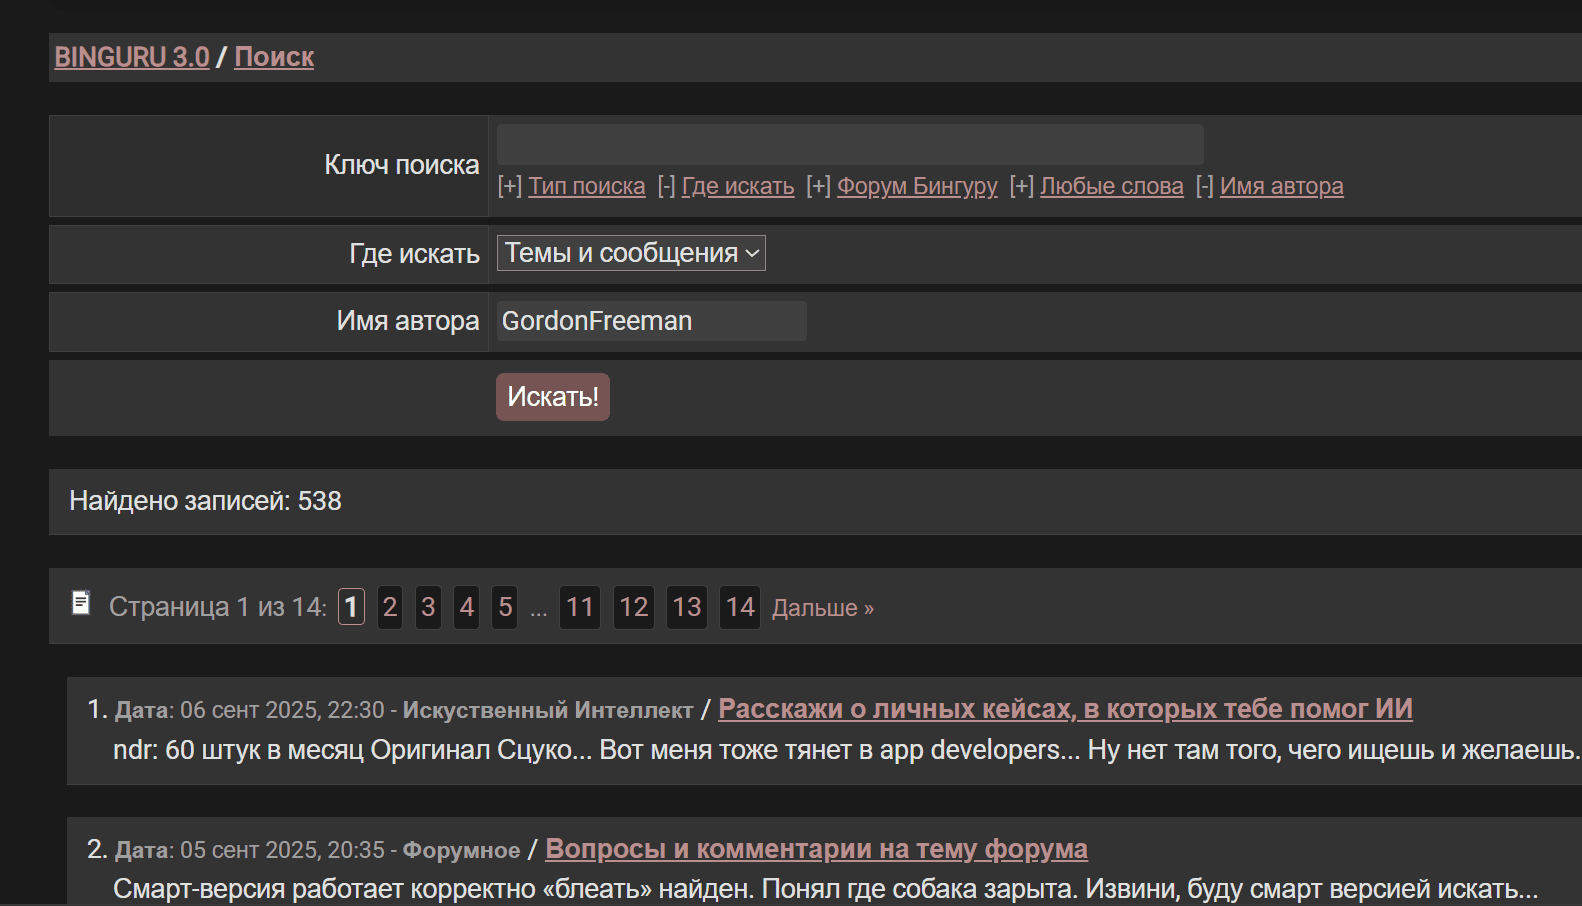Toggle the 'Любые слова' search option
1582x906 pixels.
1111,187
